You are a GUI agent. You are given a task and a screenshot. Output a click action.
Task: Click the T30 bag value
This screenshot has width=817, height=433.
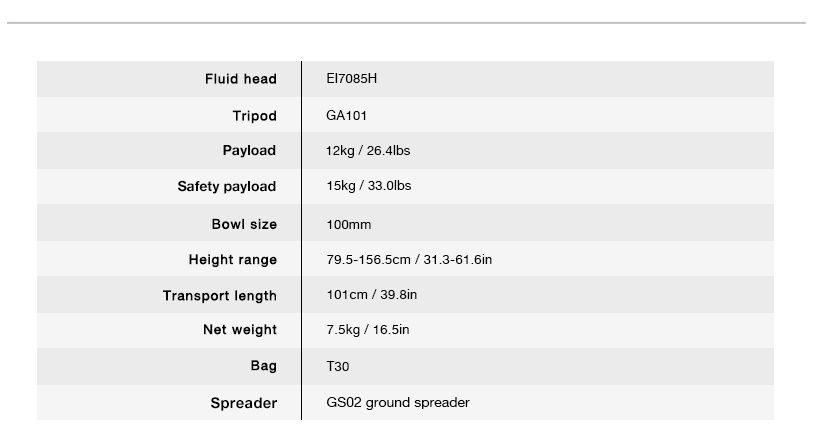coord(338,366)
